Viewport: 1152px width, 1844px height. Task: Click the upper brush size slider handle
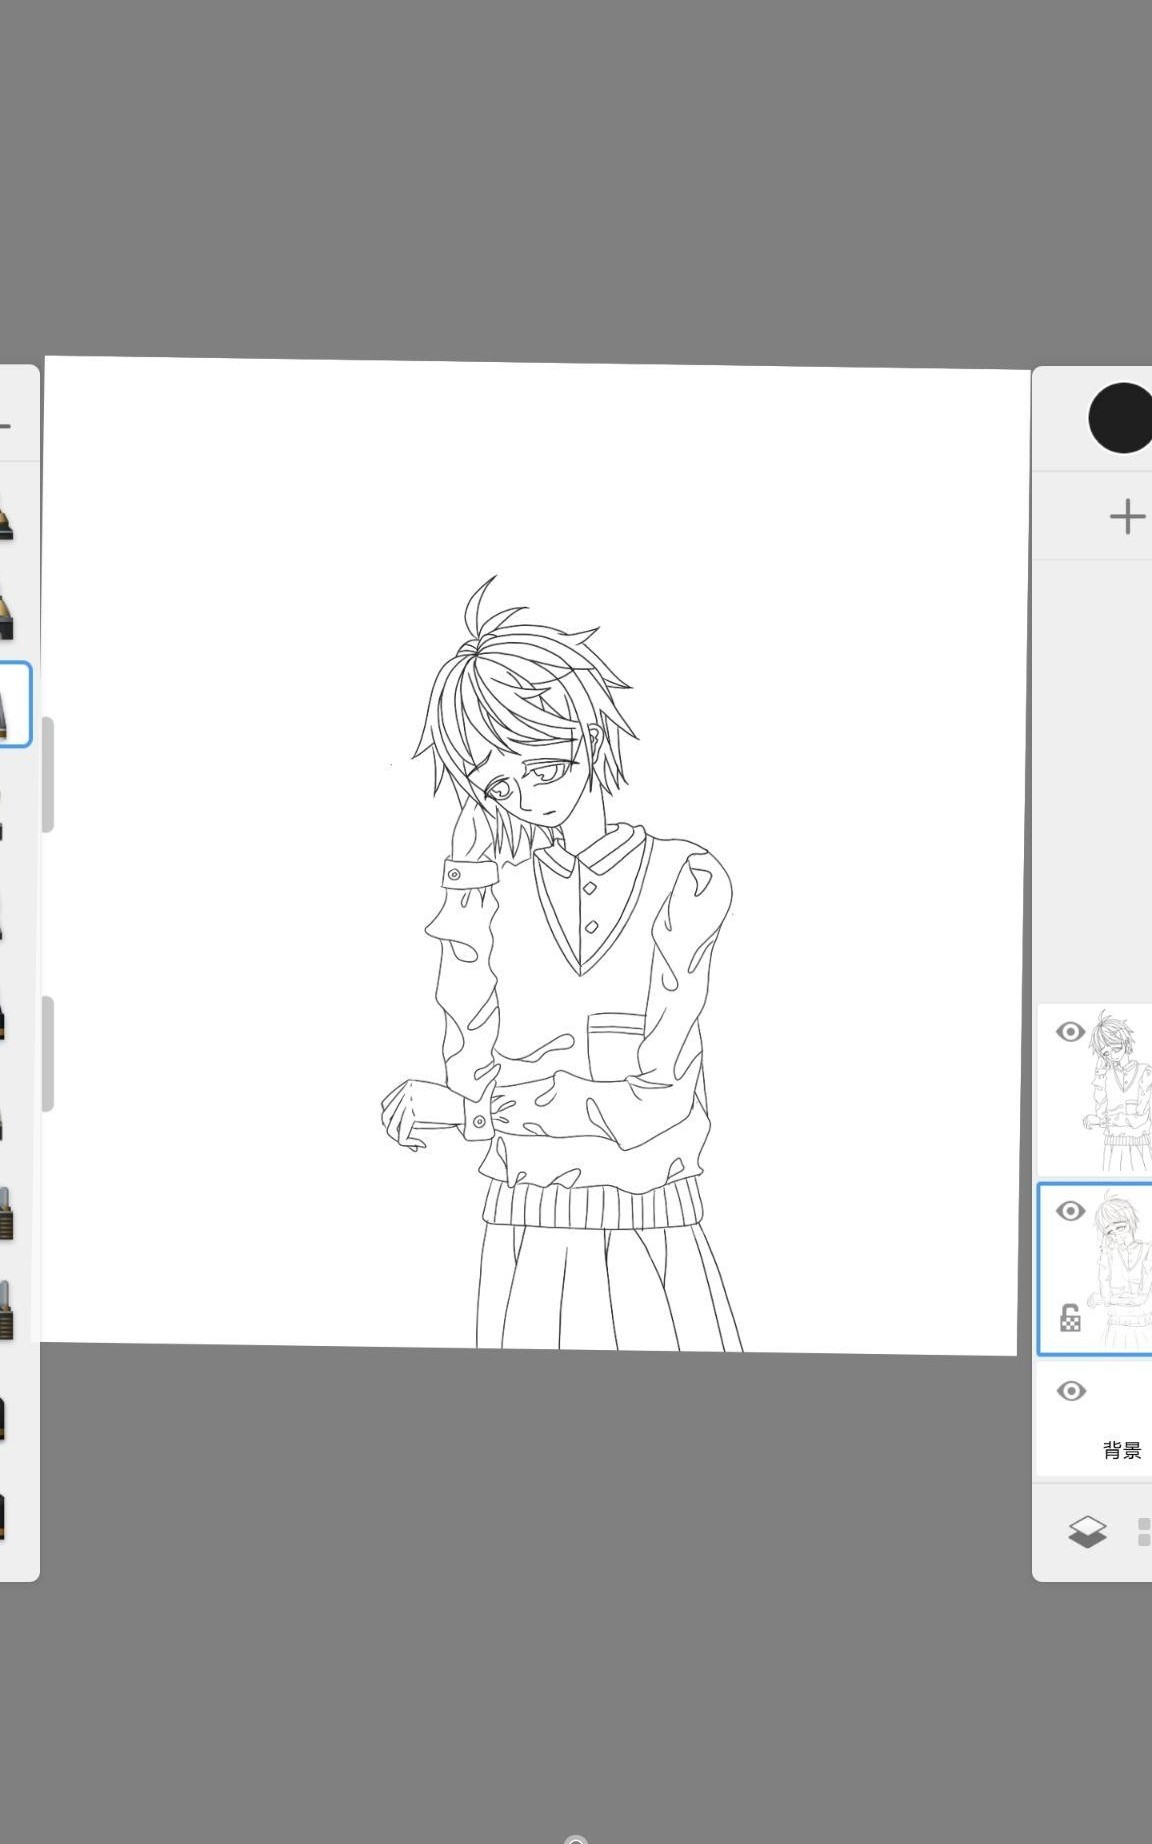tap(47, 774)
